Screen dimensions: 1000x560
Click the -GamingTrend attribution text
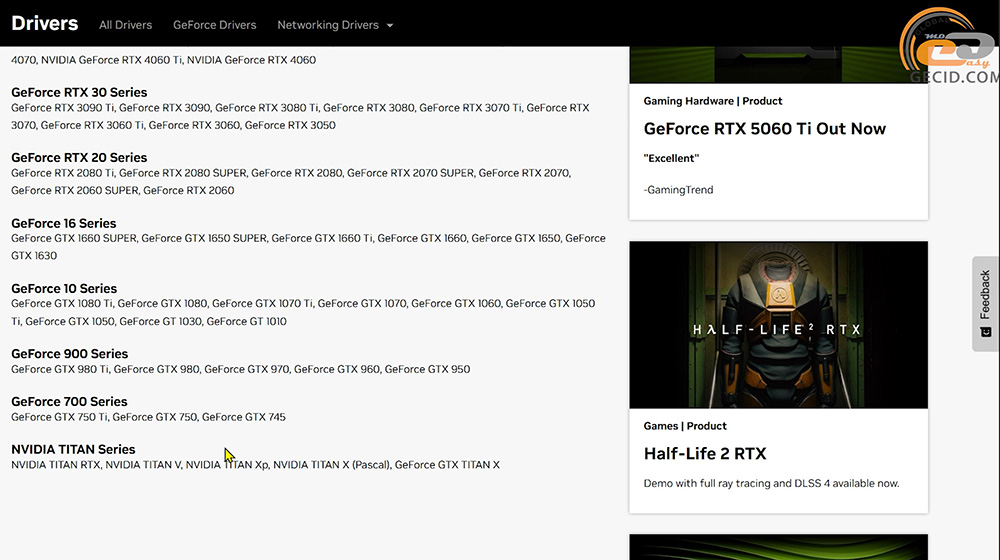[679, 190]
